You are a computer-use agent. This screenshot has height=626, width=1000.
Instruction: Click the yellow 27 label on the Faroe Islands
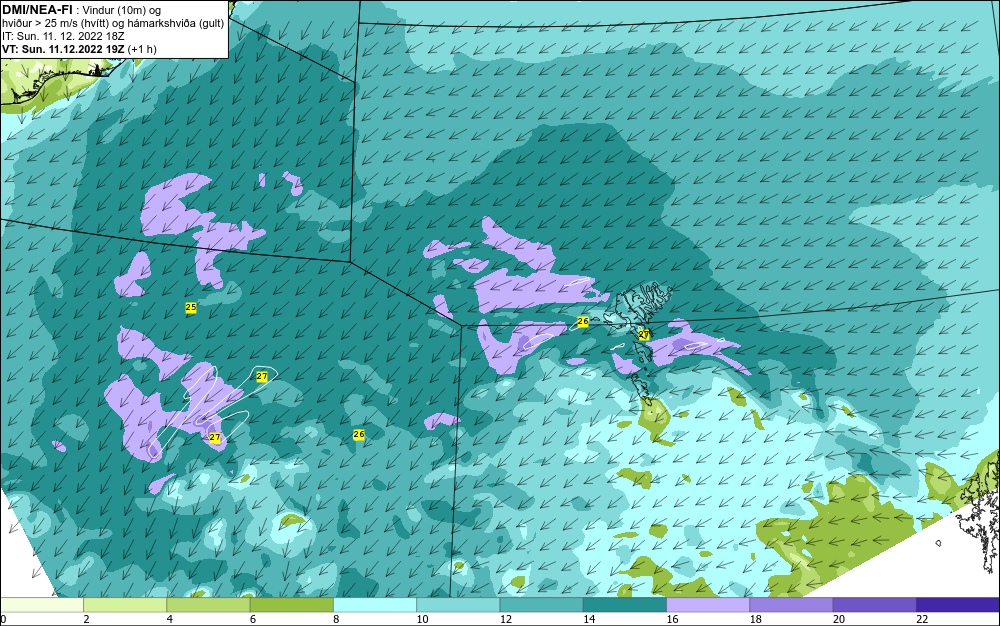(x=643, y=334)
